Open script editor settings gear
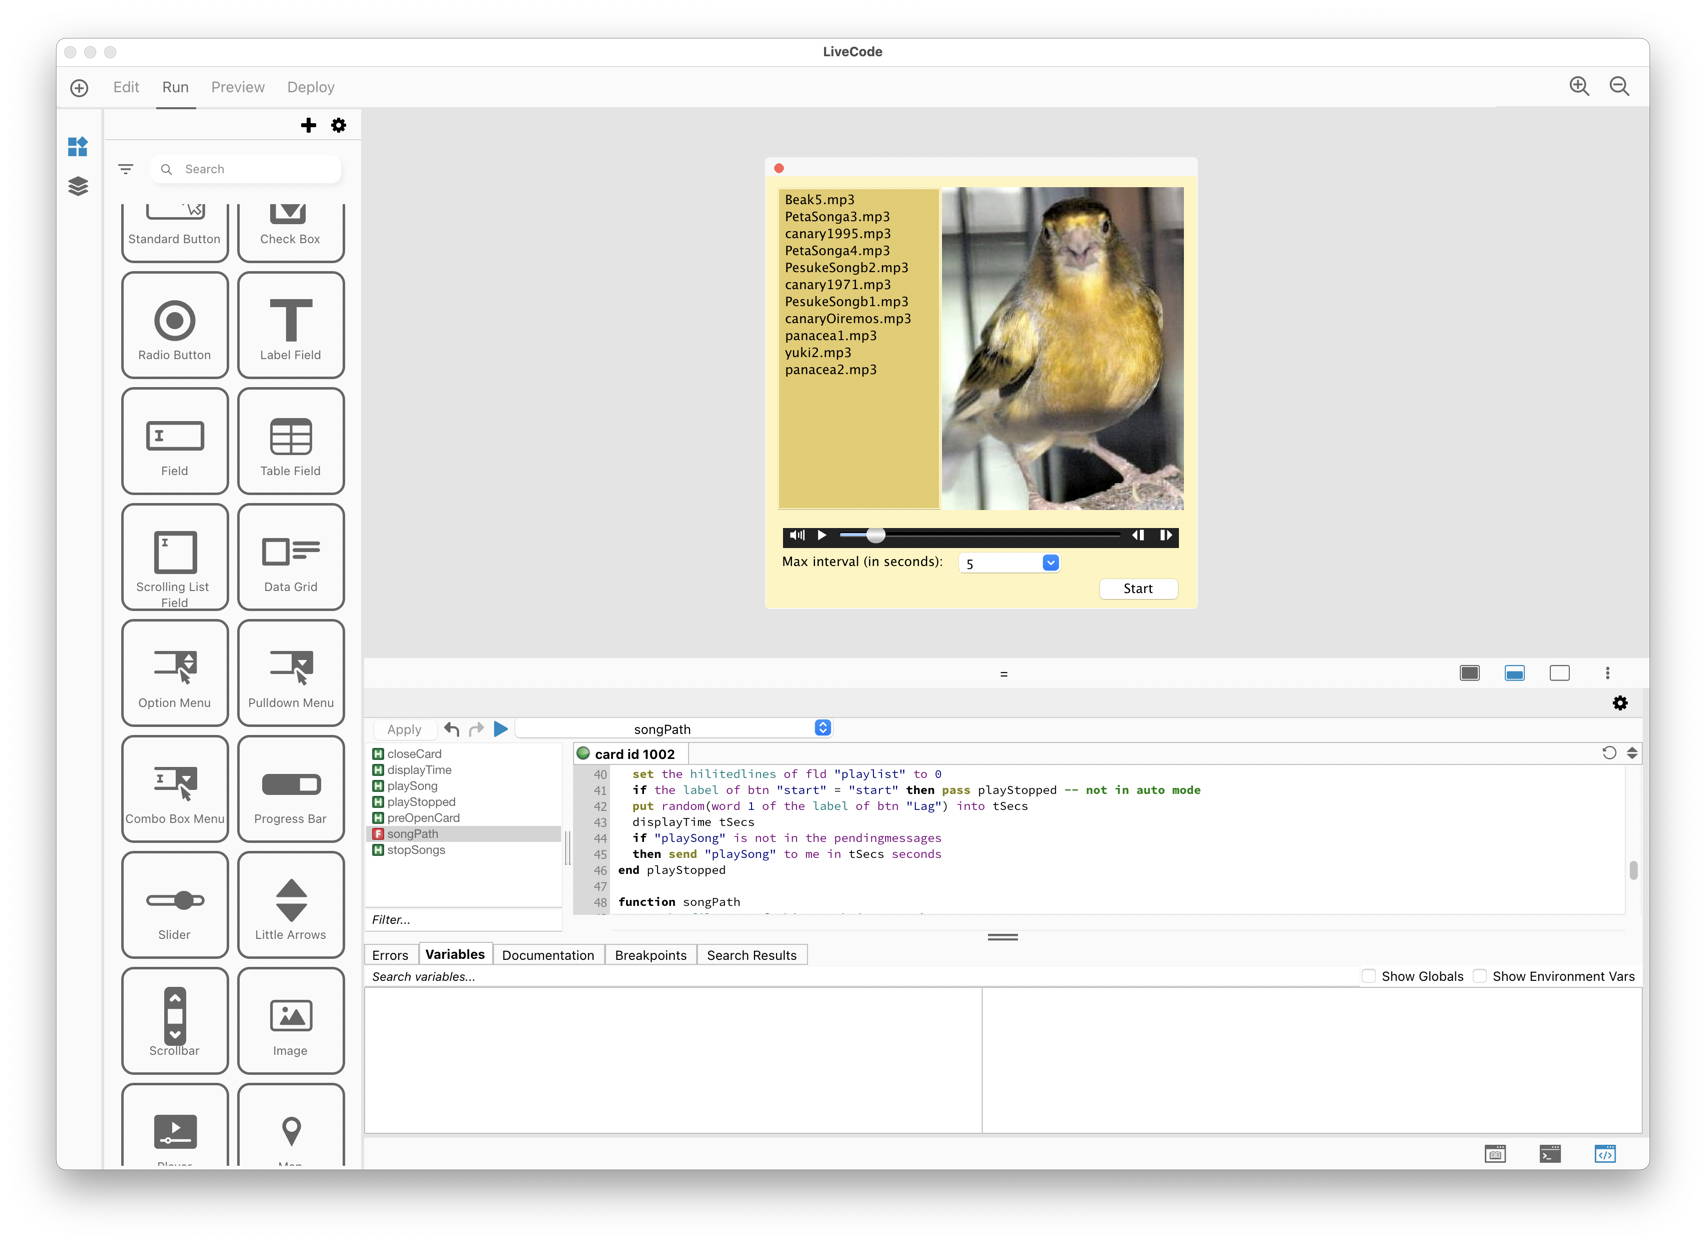1706x1244 pixels. 1620,703
